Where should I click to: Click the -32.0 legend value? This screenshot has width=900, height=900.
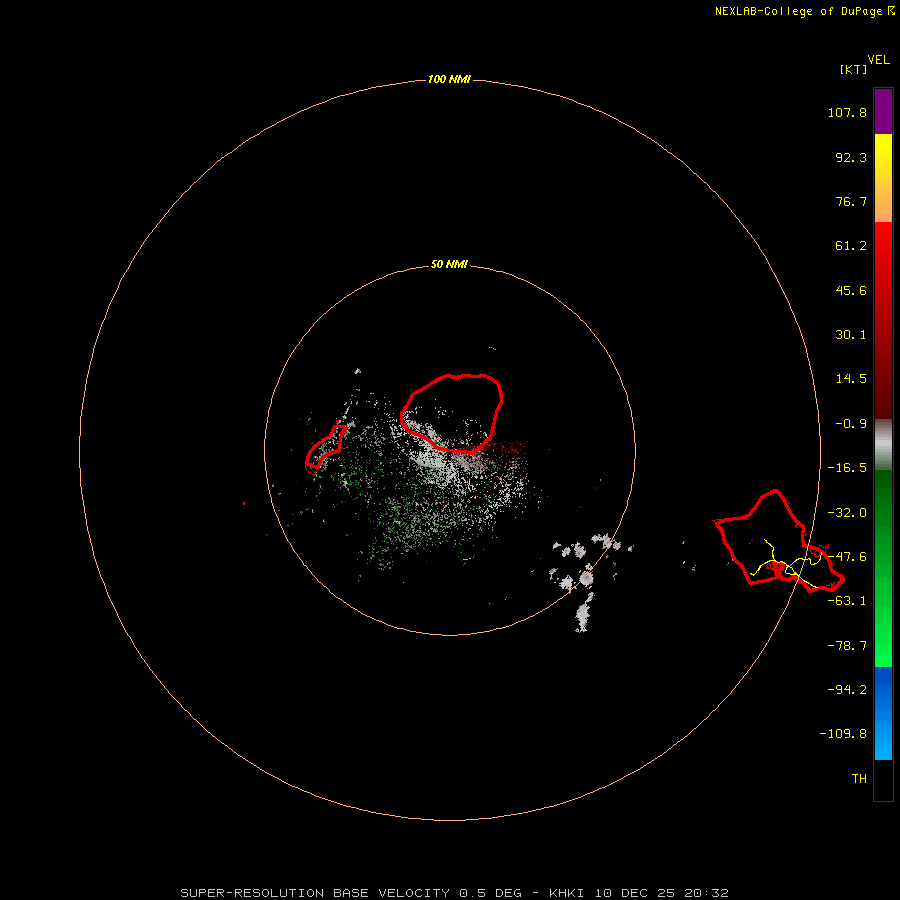coord(847,513)
